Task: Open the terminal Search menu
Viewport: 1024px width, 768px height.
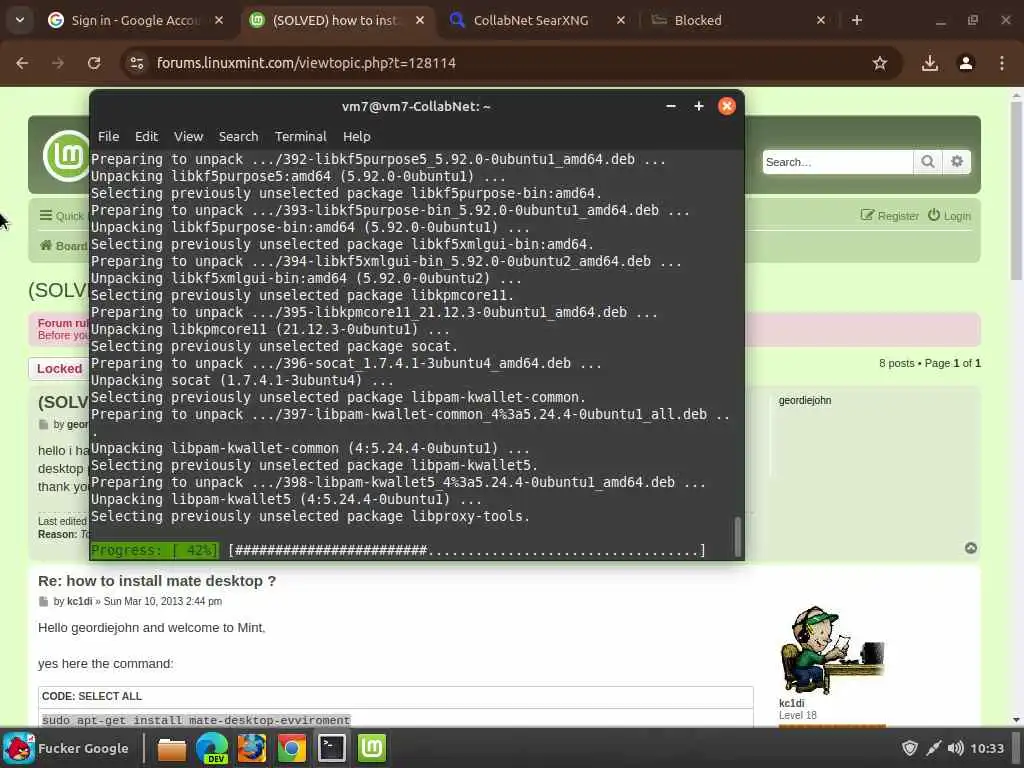Action: [x=238, y=136]
